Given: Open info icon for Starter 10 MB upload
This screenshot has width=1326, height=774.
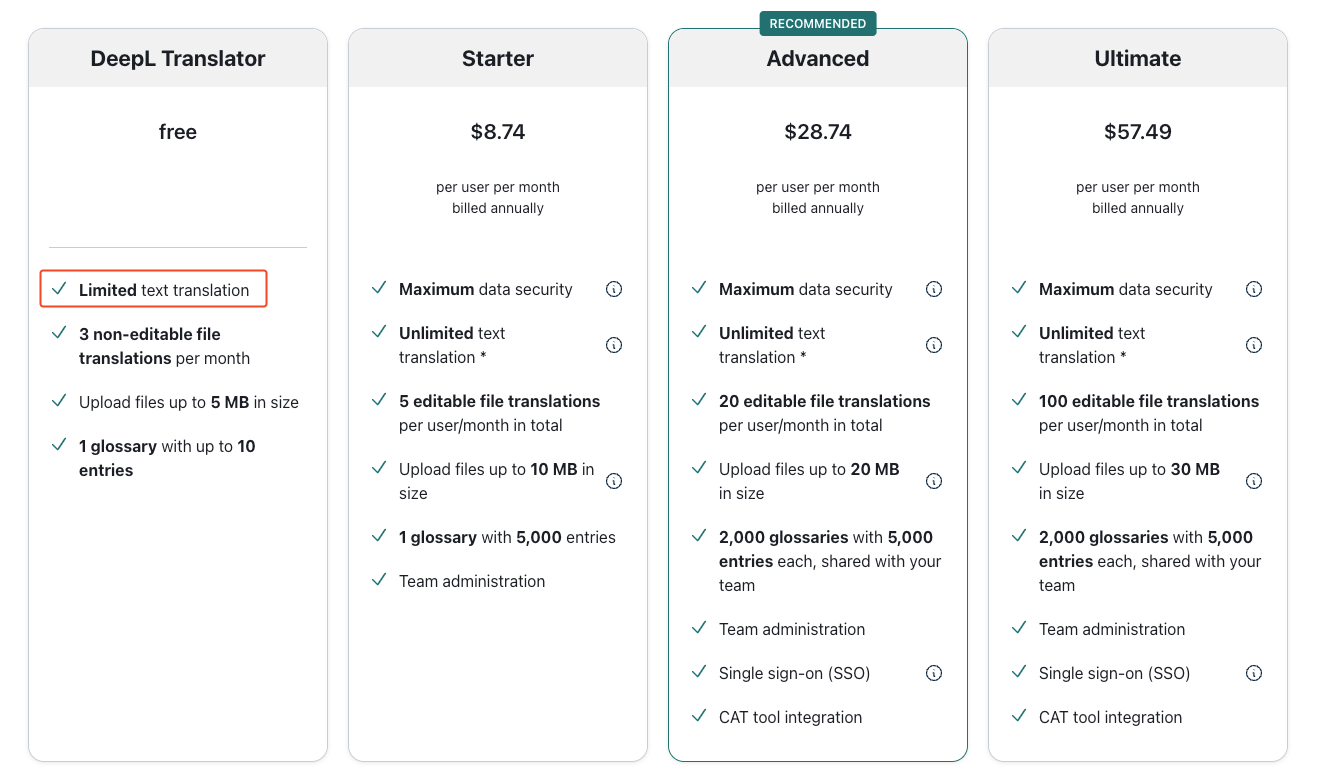Looking at the screenshot, I should point(614,481).
